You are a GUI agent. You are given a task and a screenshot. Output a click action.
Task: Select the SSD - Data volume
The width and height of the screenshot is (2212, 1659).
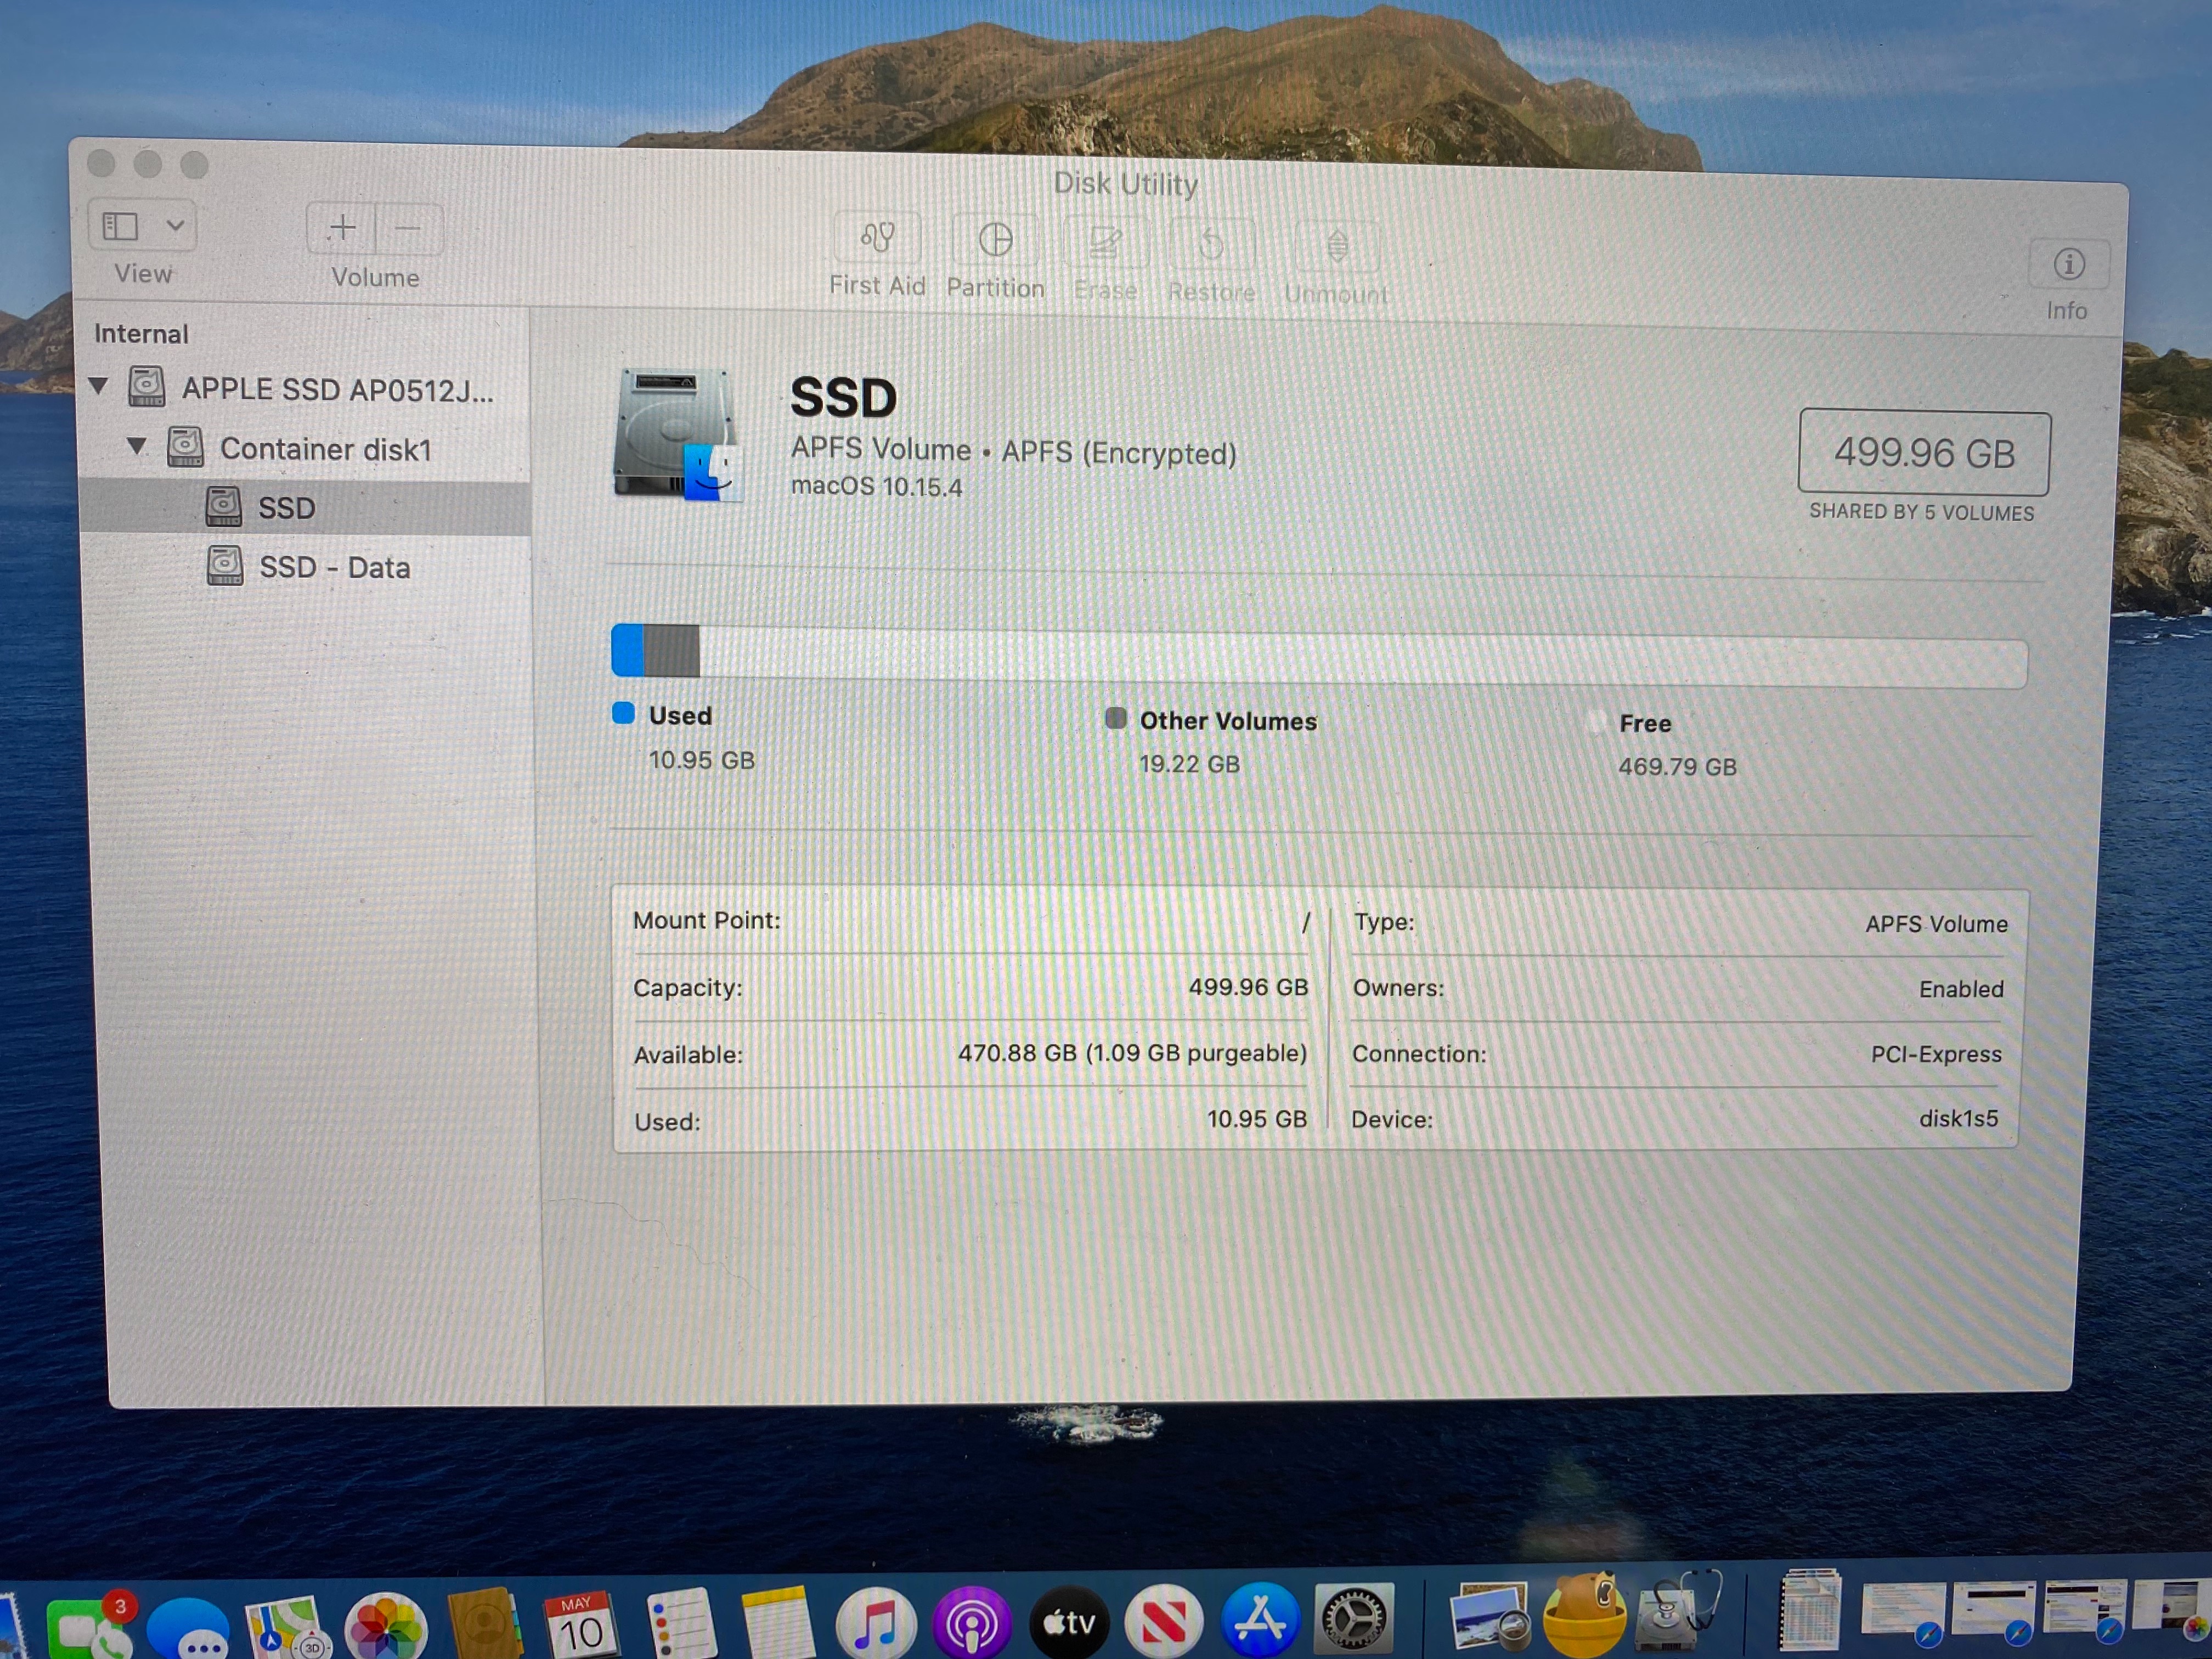point(334,568)
